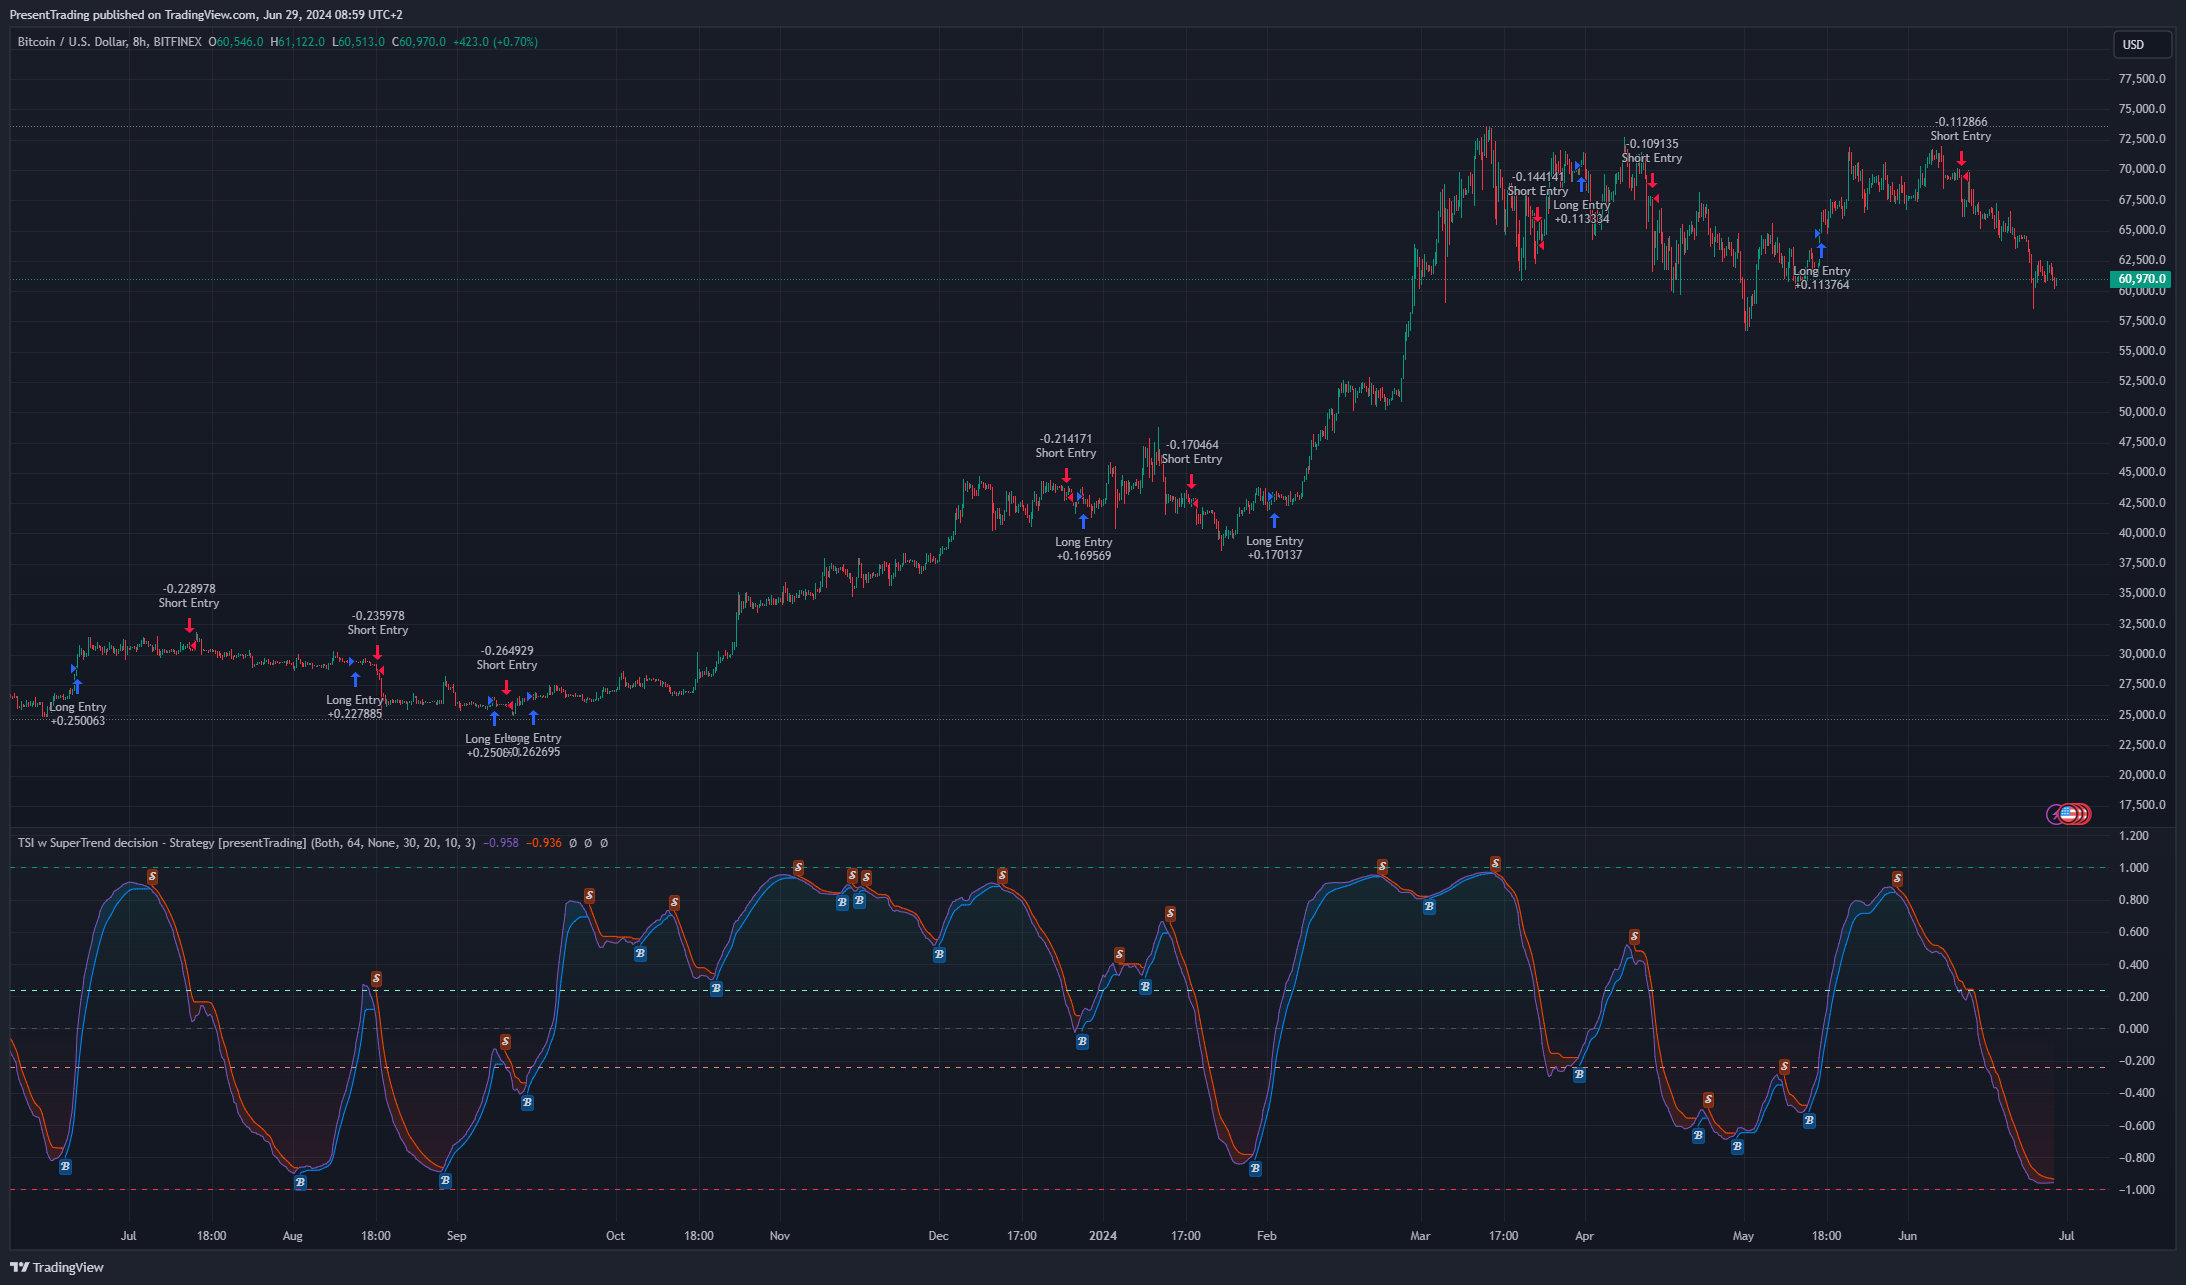Click the orange -0.936 indicator value
This screenshot has width=2186, height=1285.
(544, 843)
